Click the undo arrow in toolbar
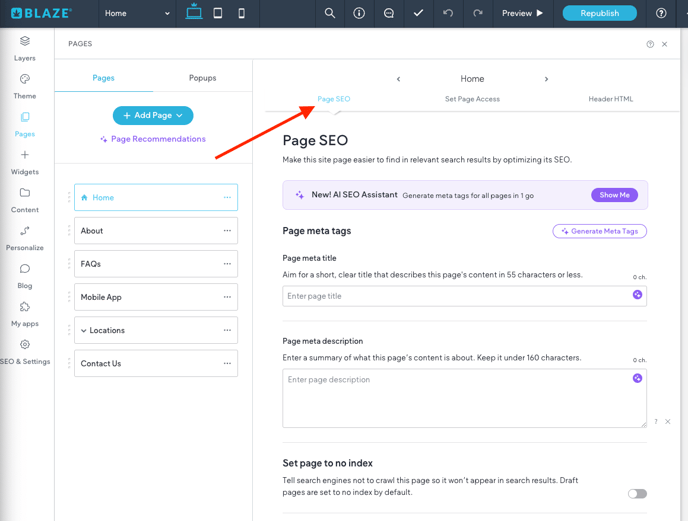 tap(448, 13)
